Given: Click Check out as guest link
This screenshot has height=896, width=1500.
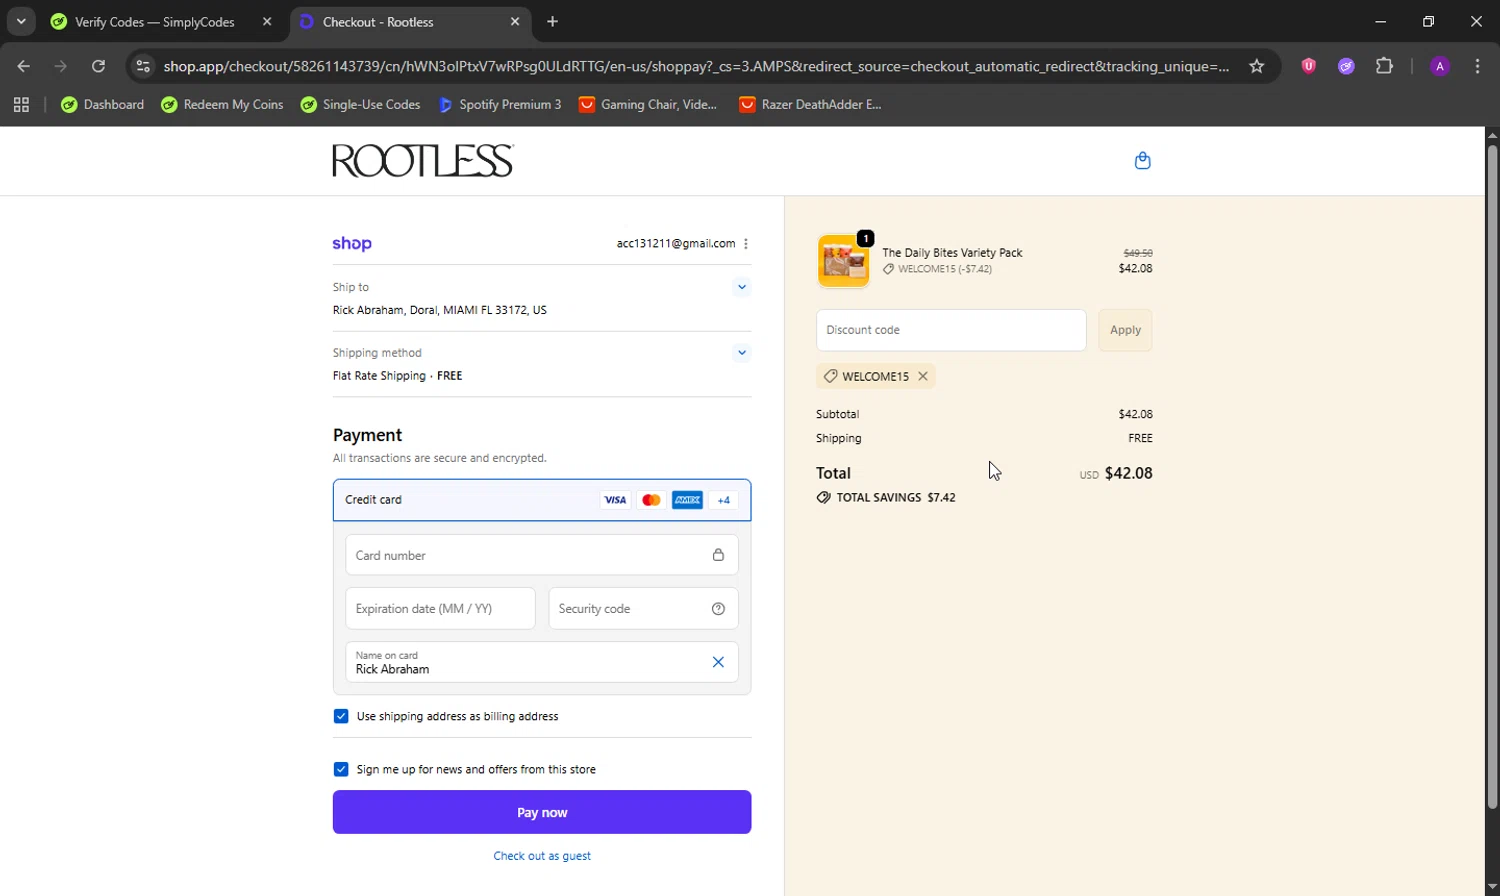Looking at the screenshot, I should [542, 856].
